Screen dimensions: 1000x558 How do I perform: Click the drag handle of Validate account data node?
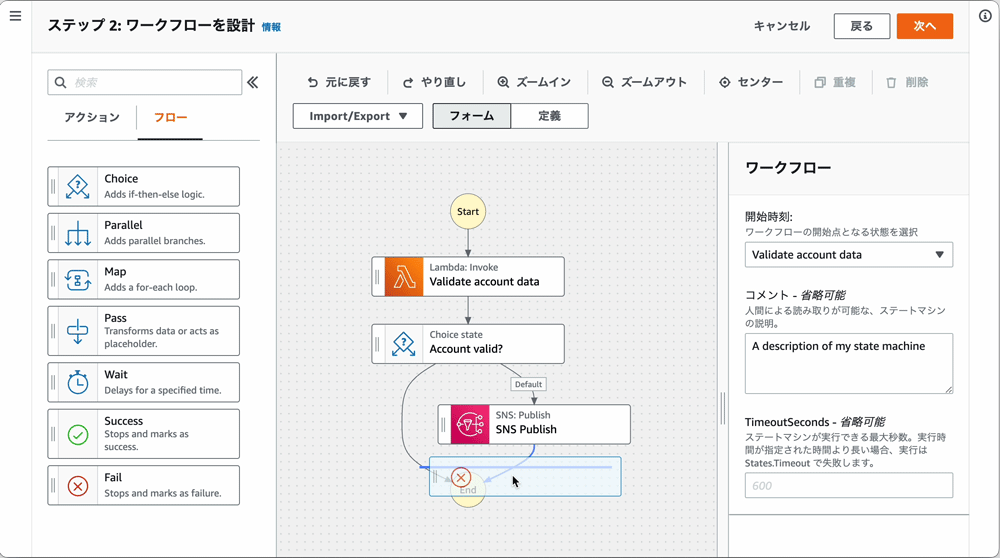click(x=377, y=277)
